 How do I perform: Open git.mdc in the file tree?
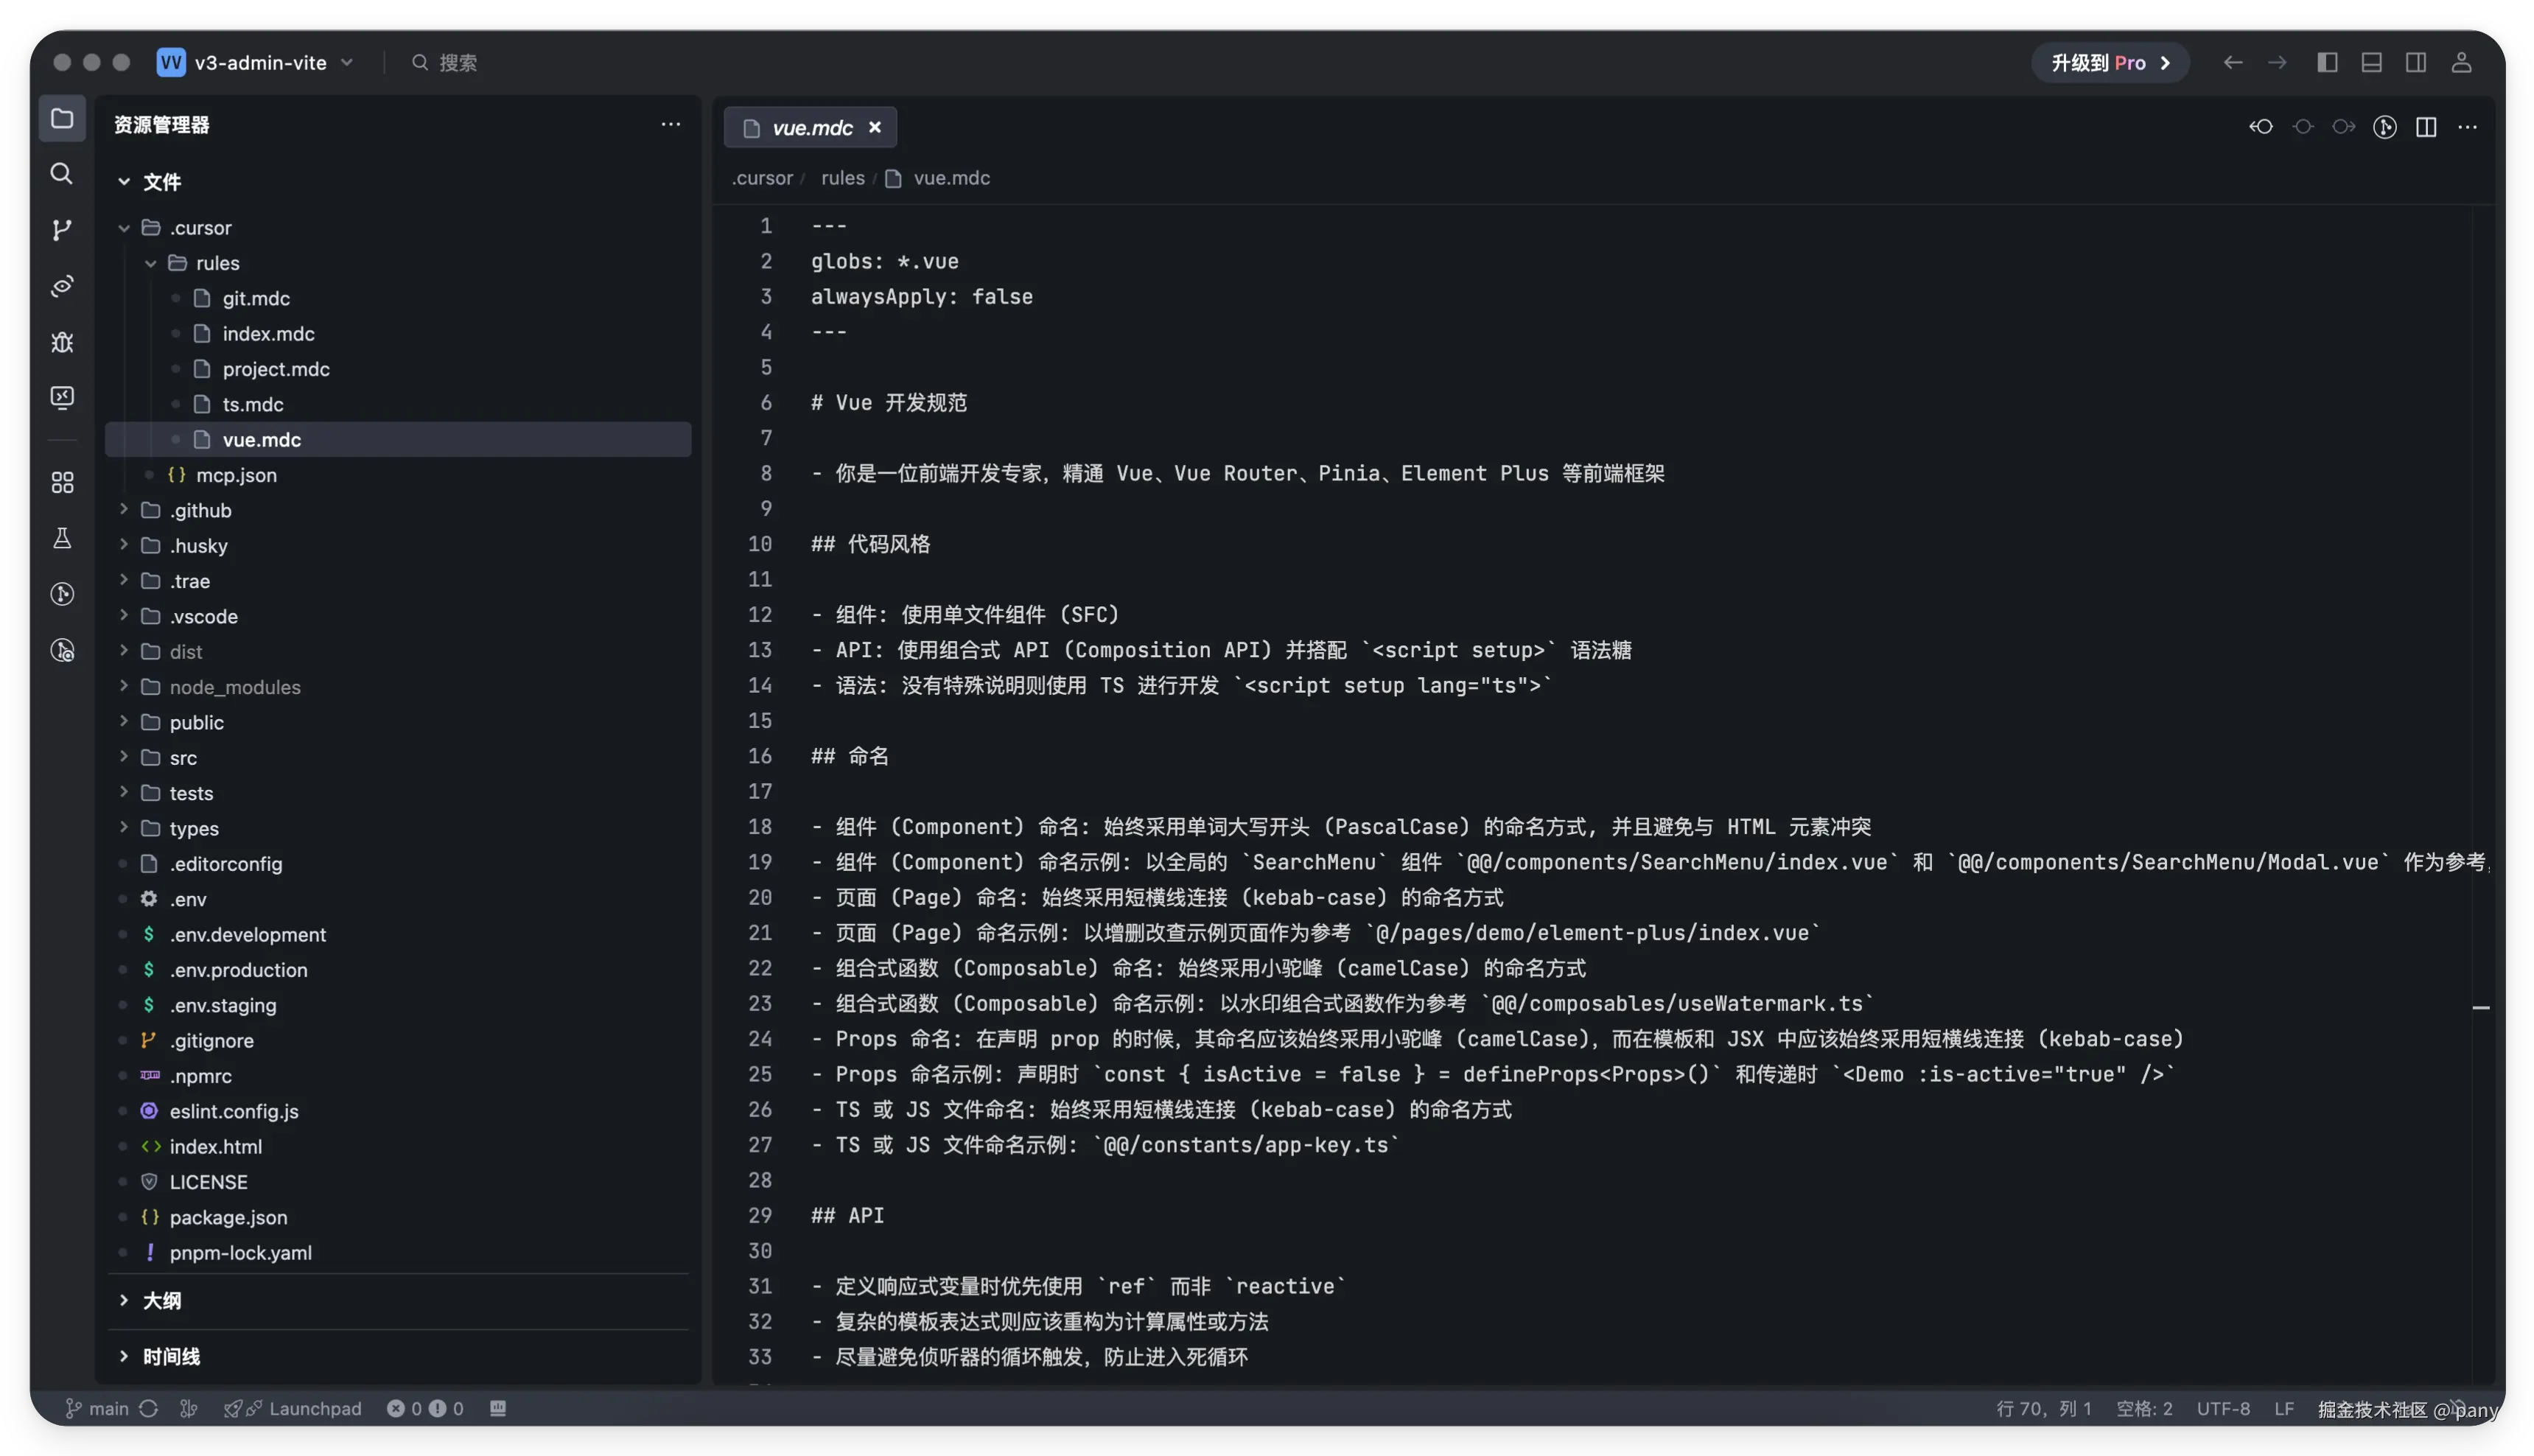click(256, 298)
